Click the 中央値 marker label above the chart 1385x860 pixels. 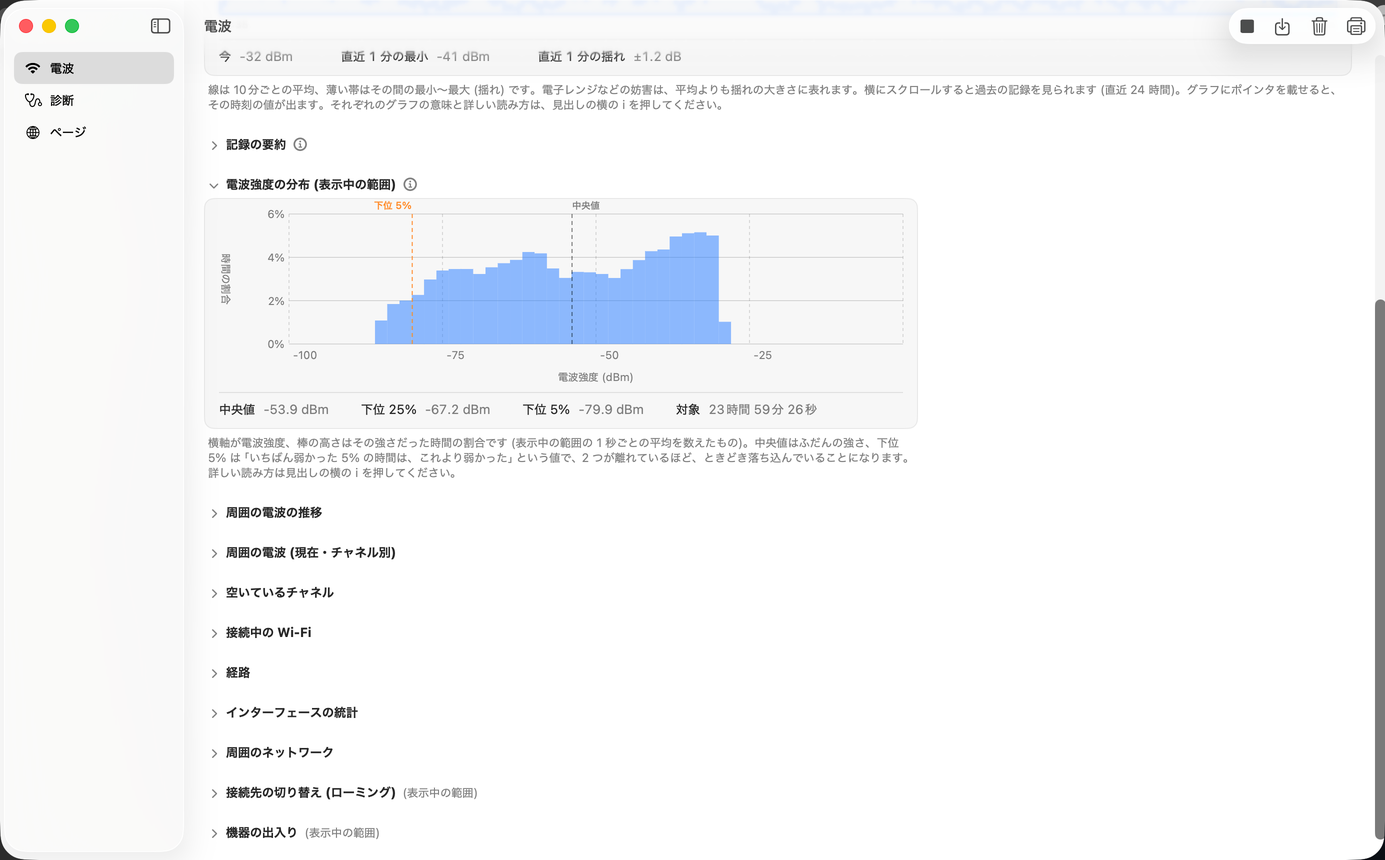click(x=586, y=205)
